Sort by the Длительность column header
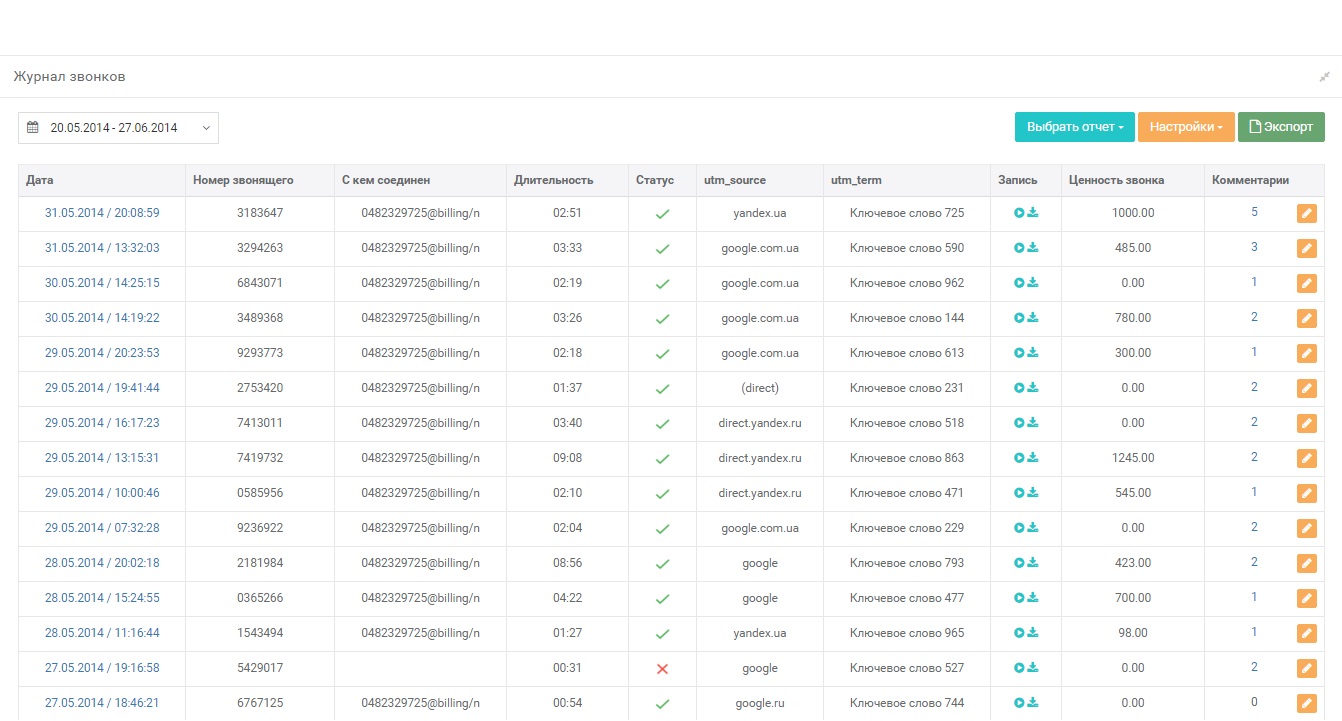Screen dimensions: 1342x721 (x=553, y=180)
